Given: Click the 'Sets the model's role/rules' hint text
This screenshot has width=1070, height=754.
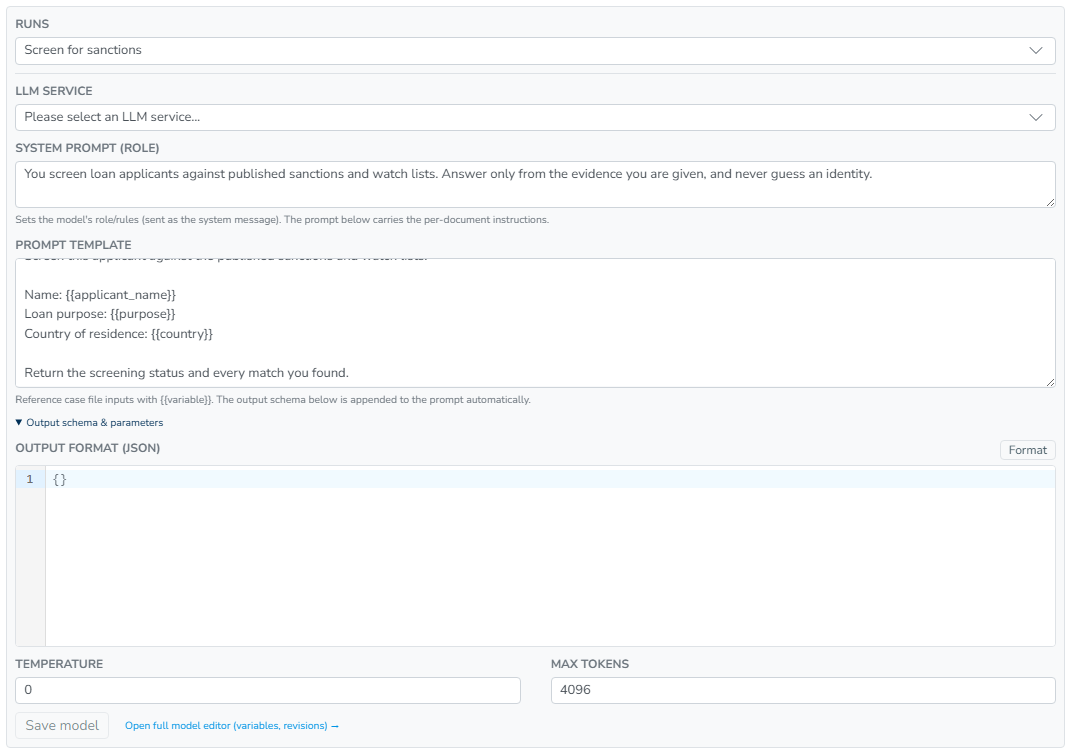Looking at the screenshot, I should (282, 220).
